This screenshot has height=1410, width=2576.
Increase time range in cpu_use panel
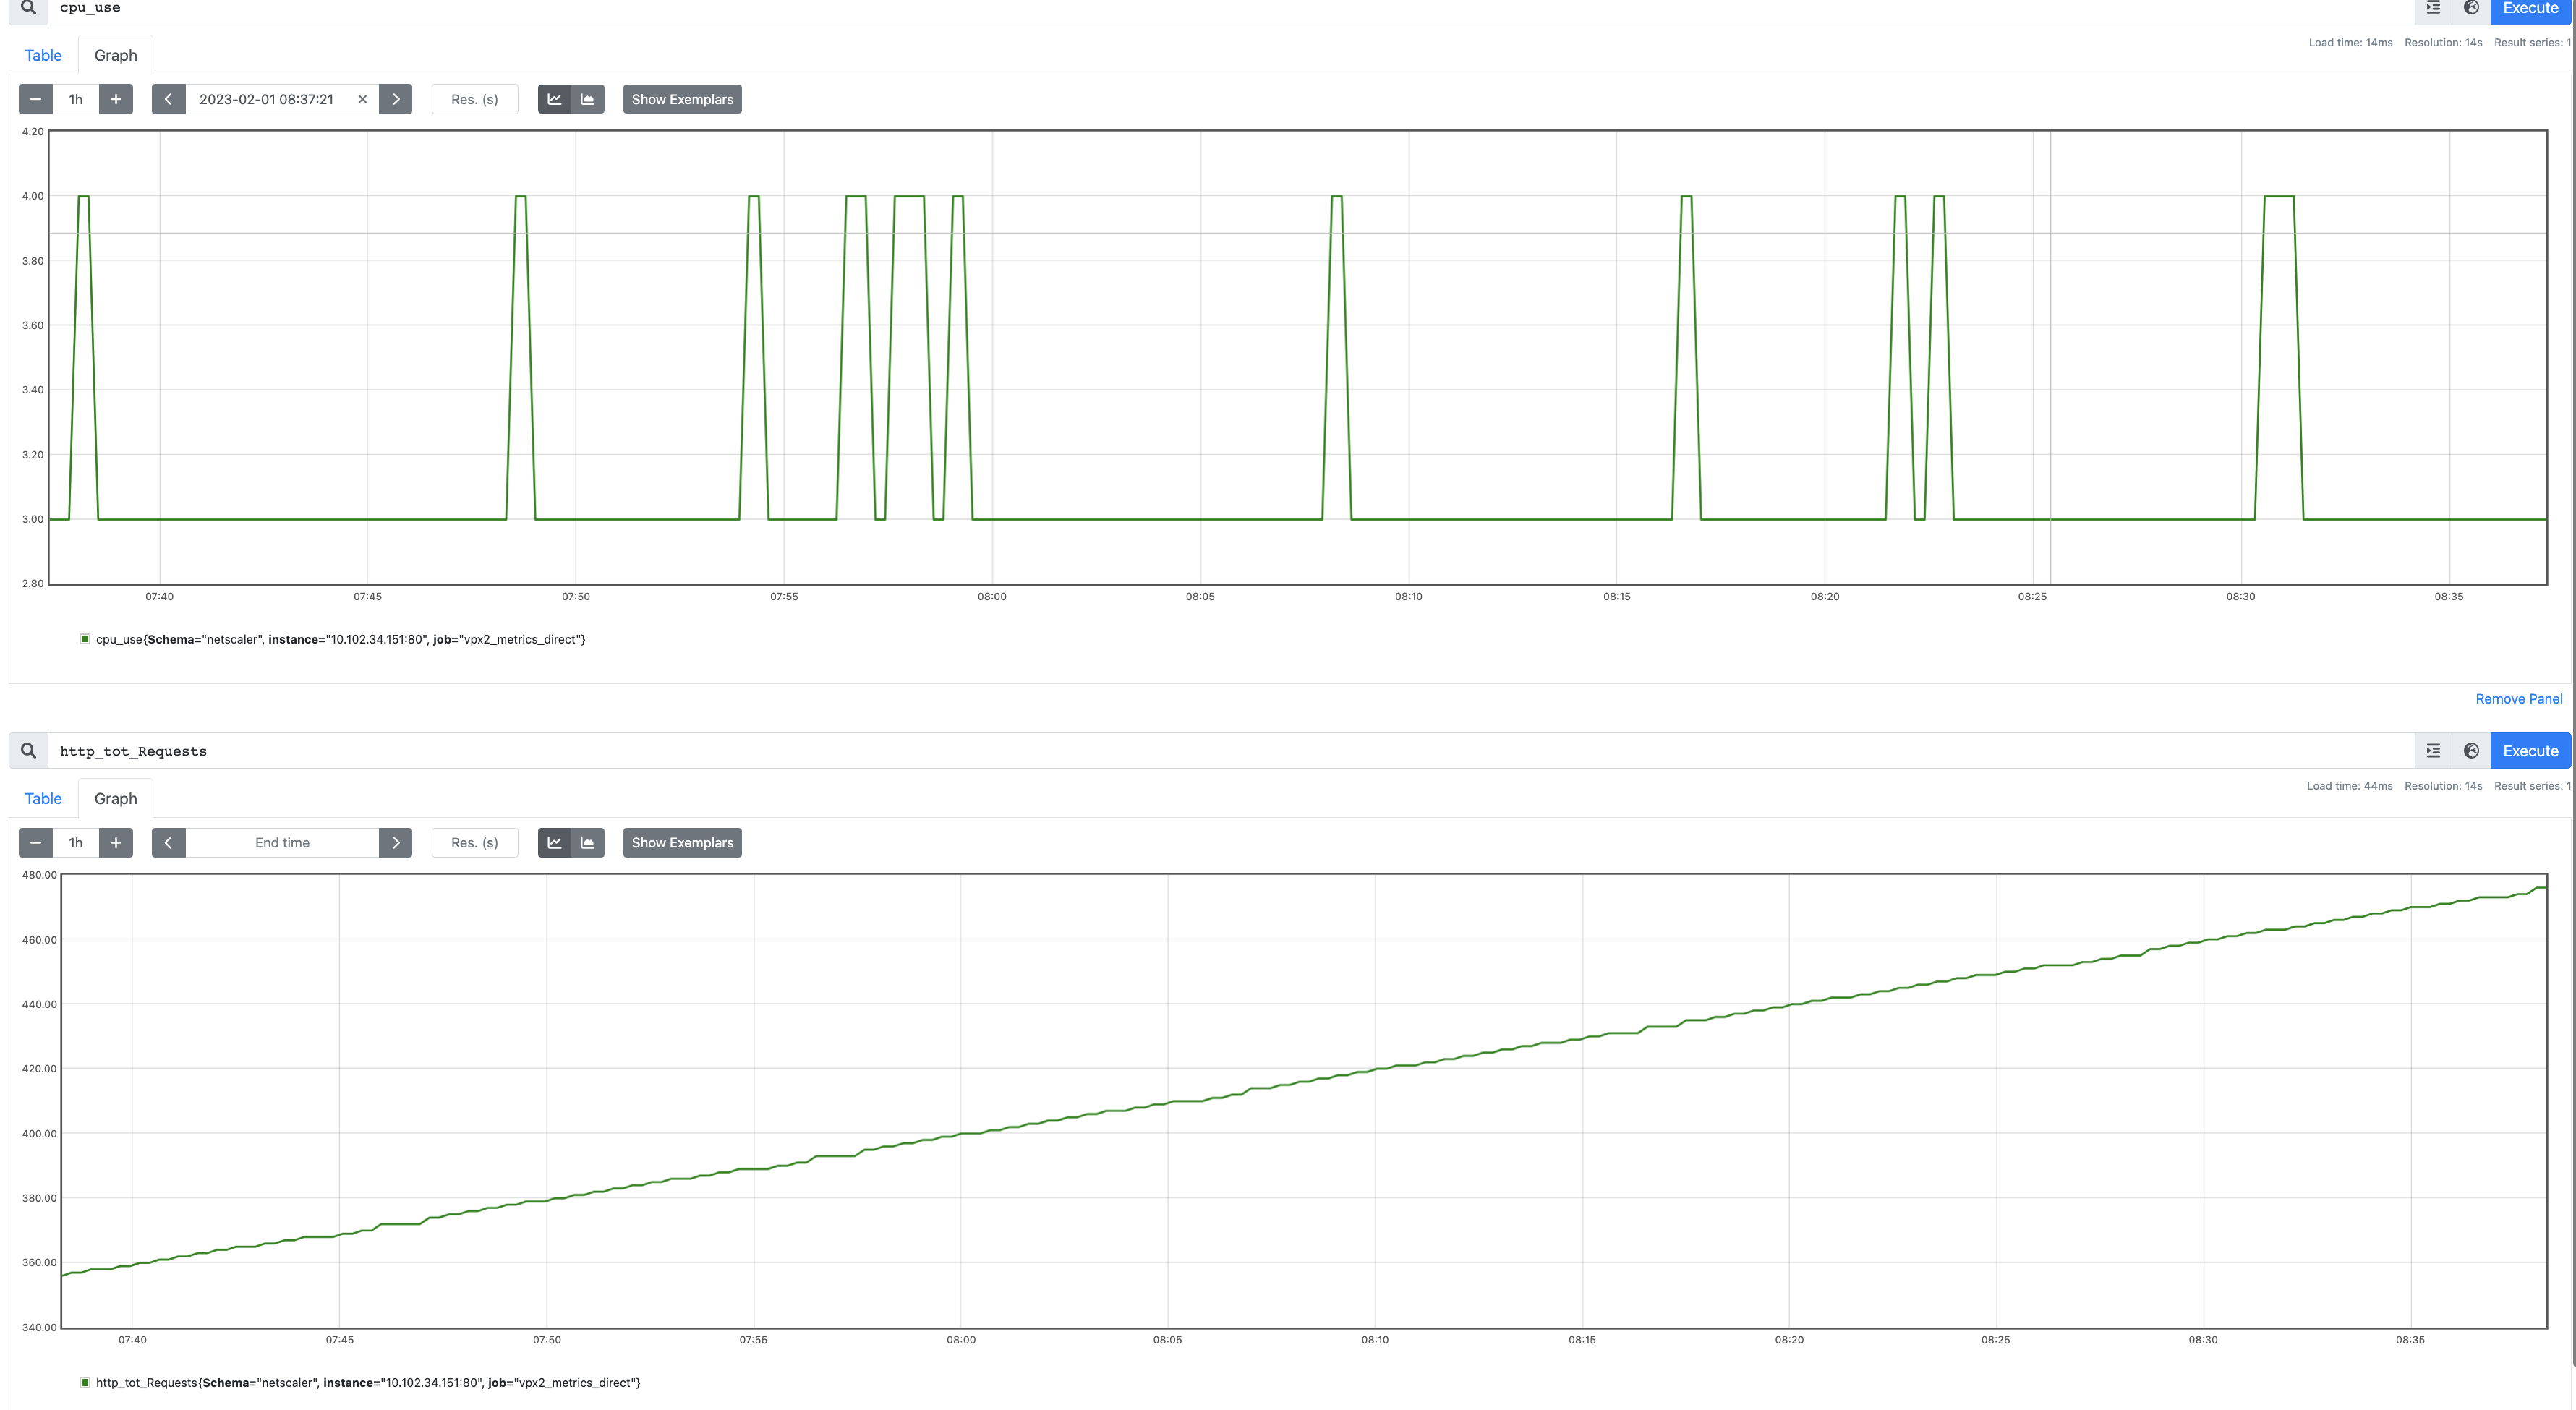point(116,99)
